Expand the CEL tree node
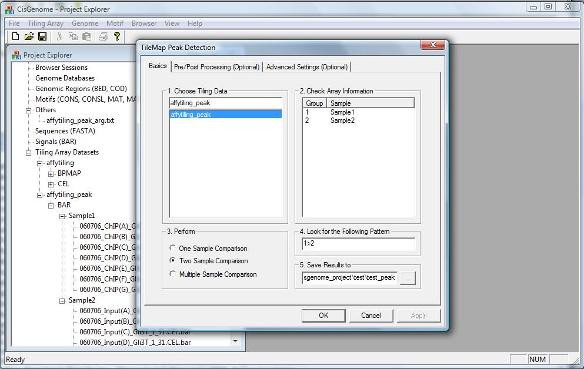 coord(51,184)
